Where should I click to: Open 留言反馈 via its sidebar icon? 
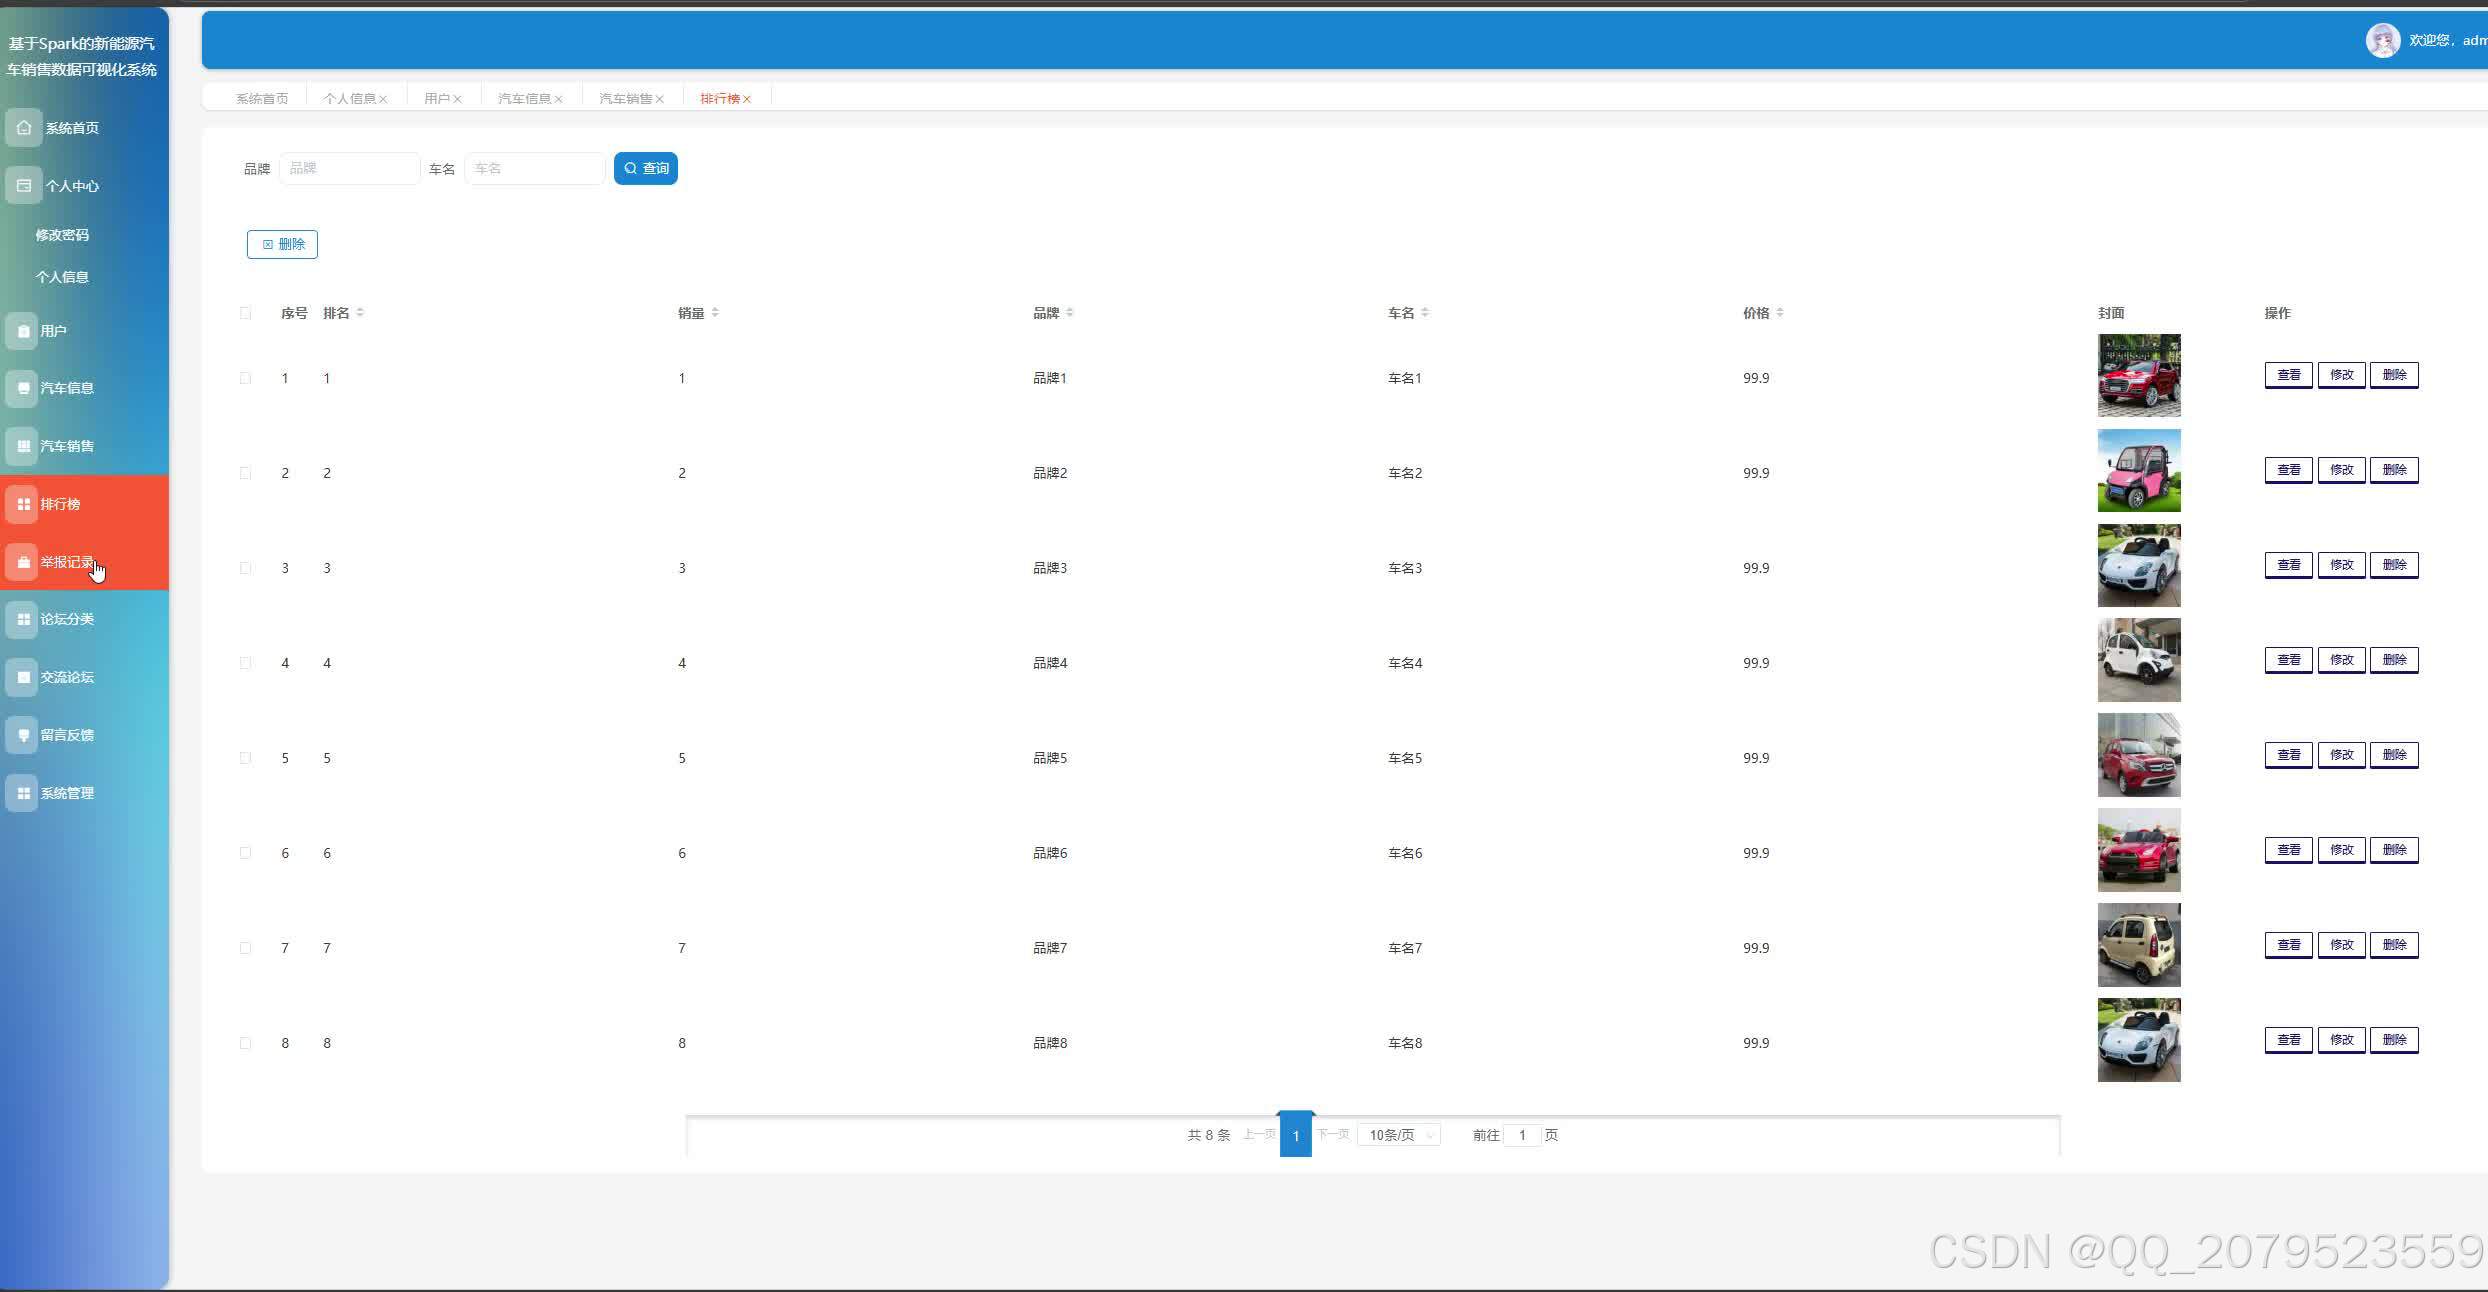click(x=24, y=735)
